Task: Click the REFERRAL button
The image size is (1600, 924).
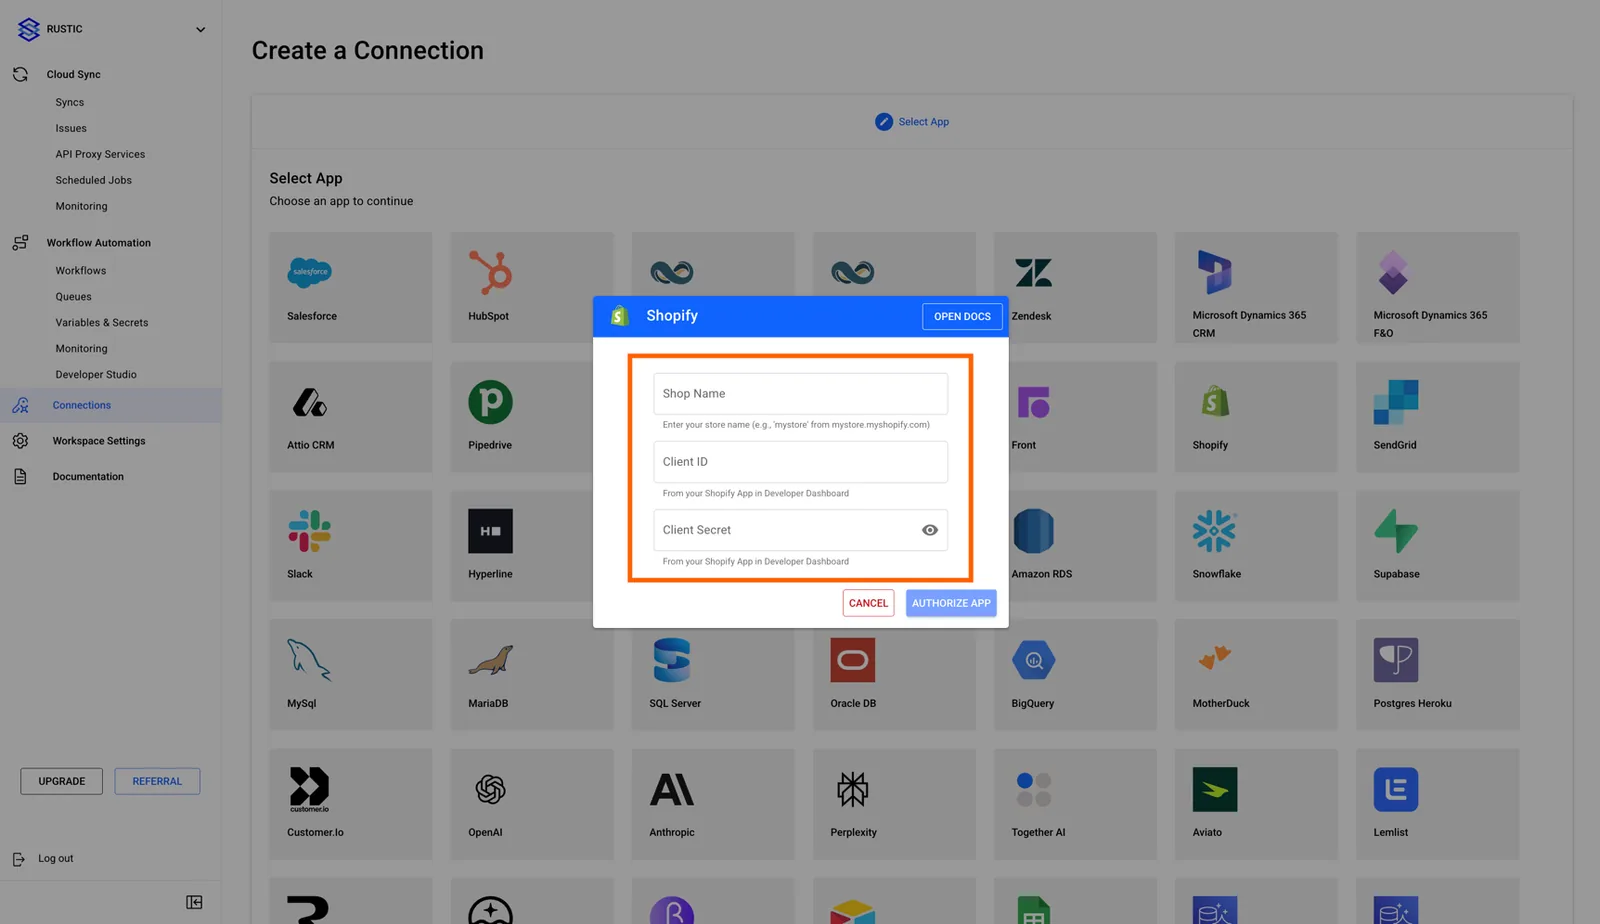Action: coord(157,781)
